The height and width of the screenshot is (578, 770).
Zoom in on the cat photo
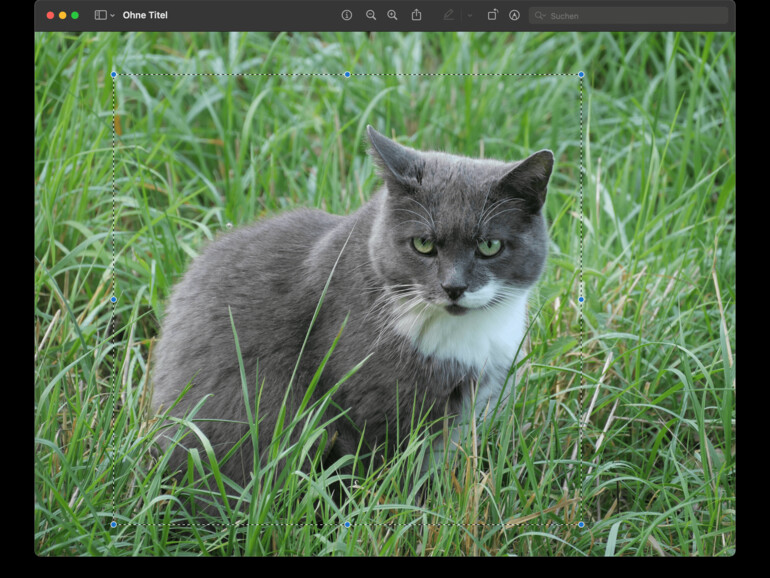pos(392,15)
